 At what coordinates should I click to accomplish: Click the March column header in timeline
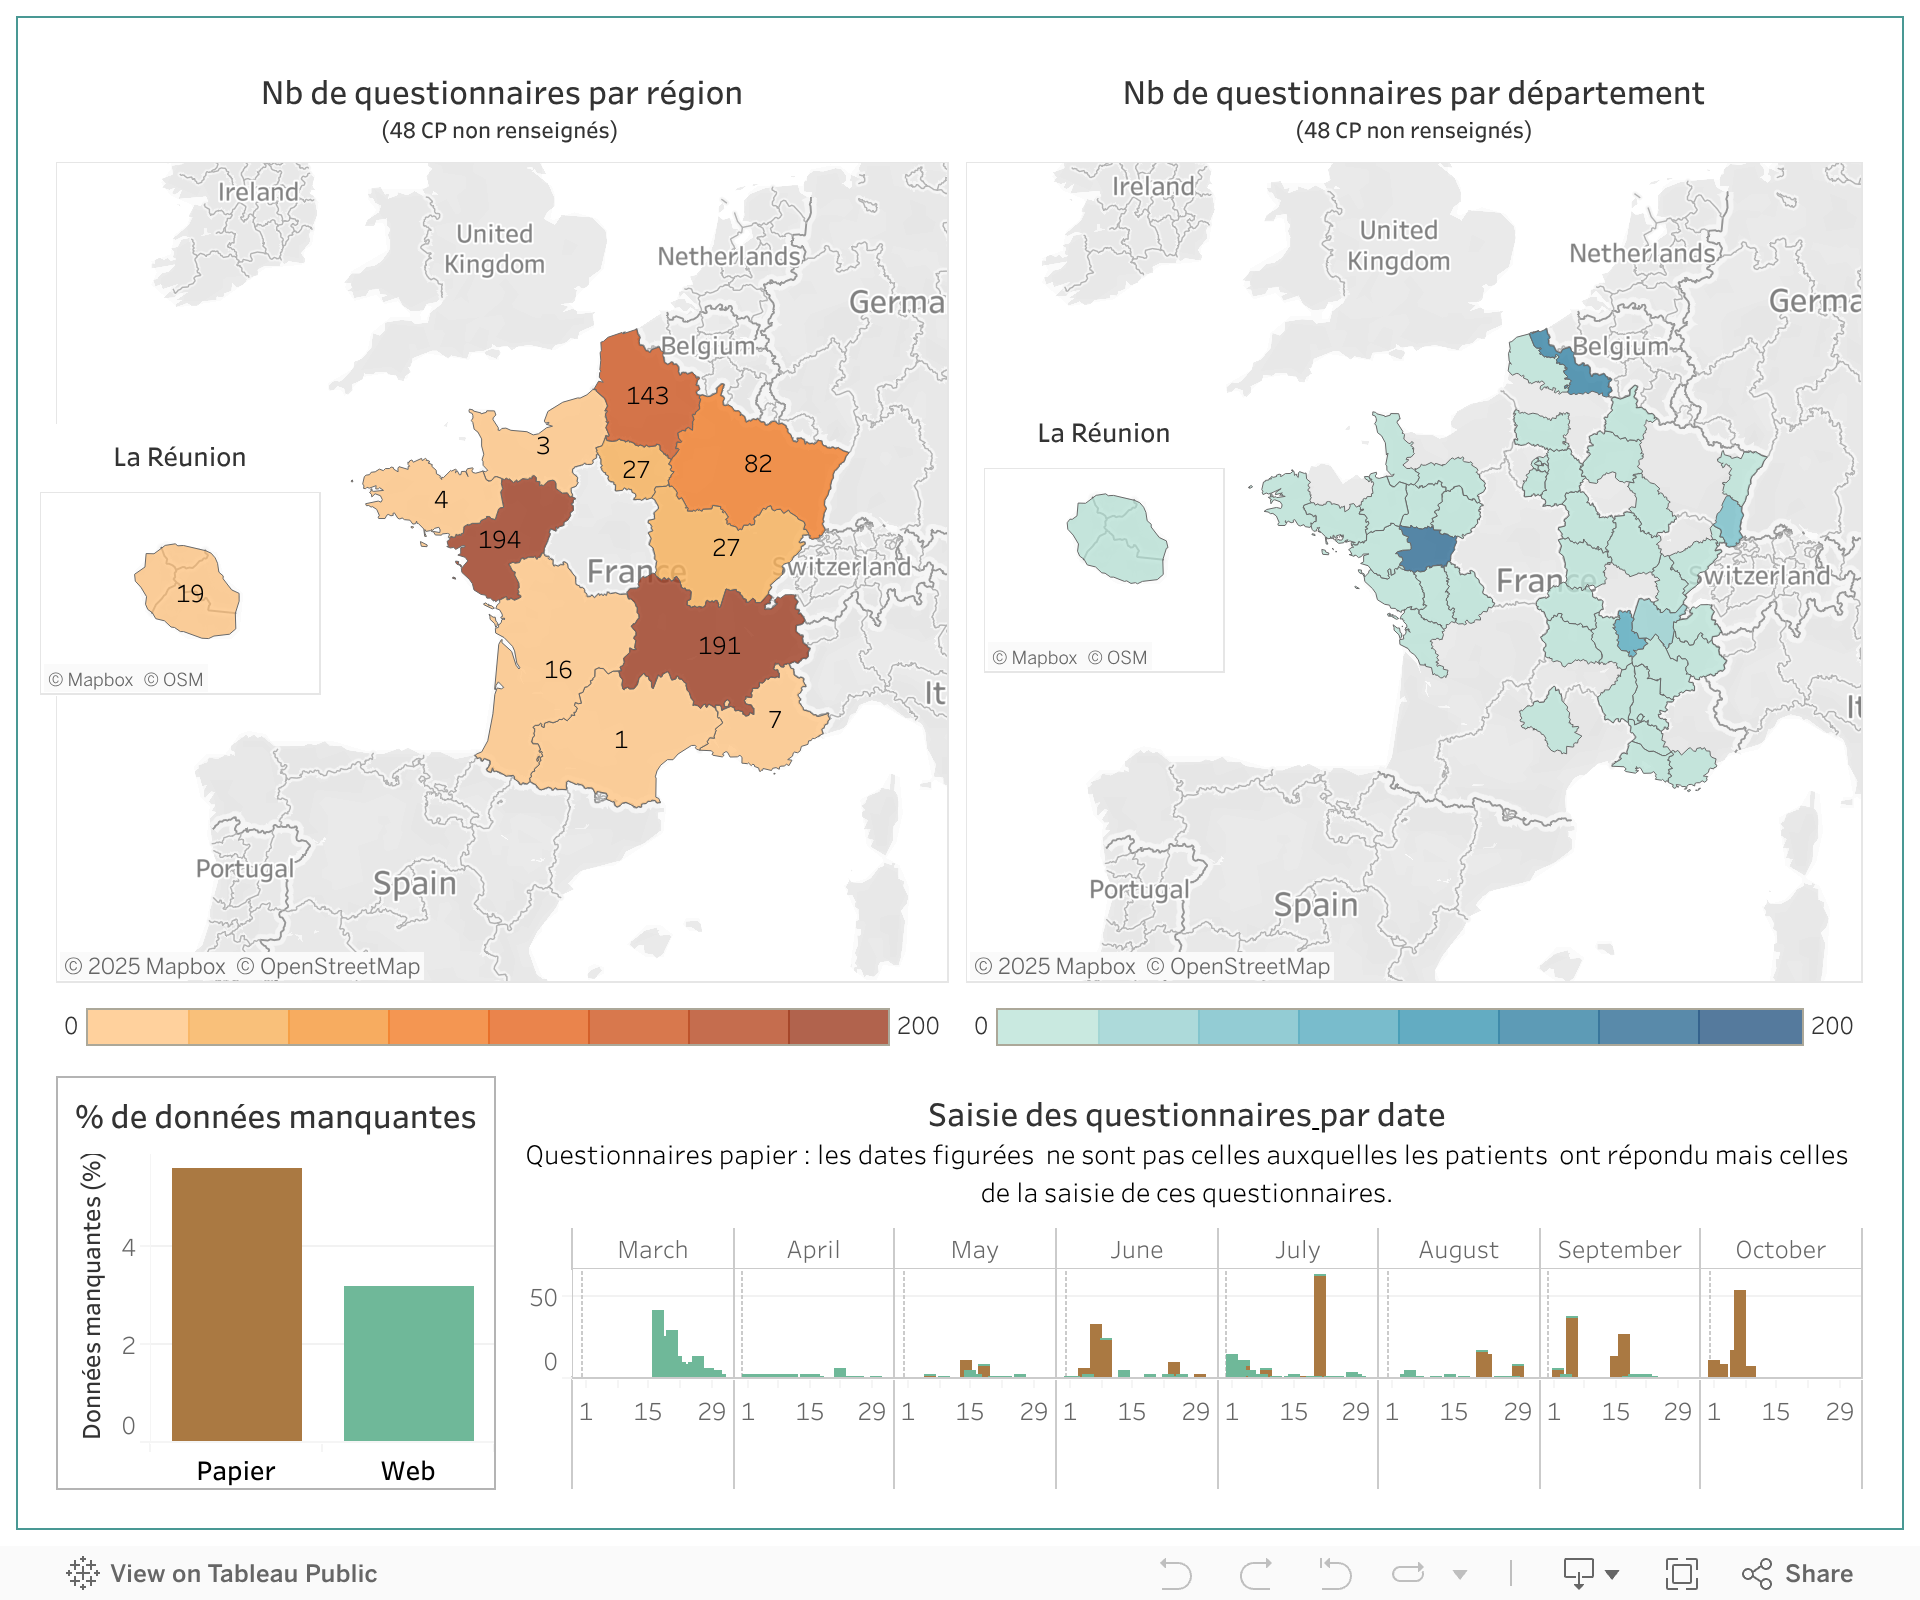[652, 1250]
